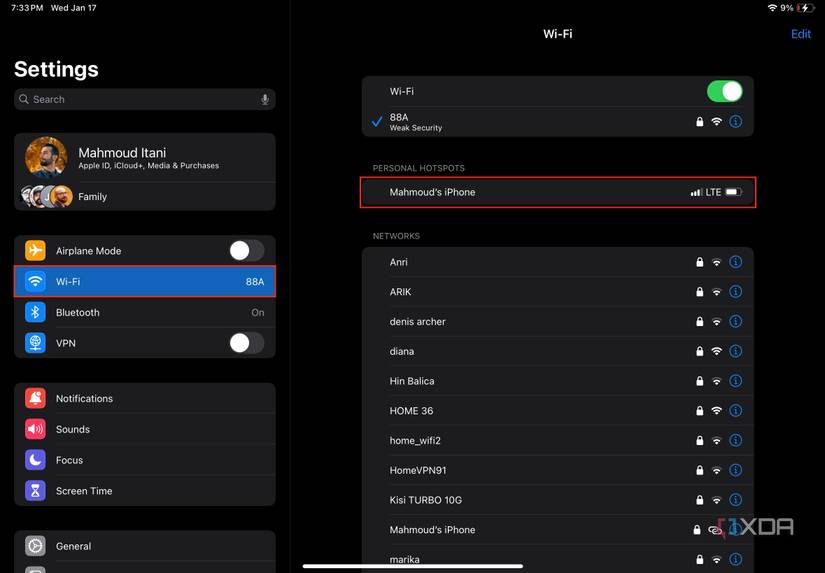The image size is (825, 573).
Task: Tap the status bar Wi-Fi indicator
Action: point(772,8)
